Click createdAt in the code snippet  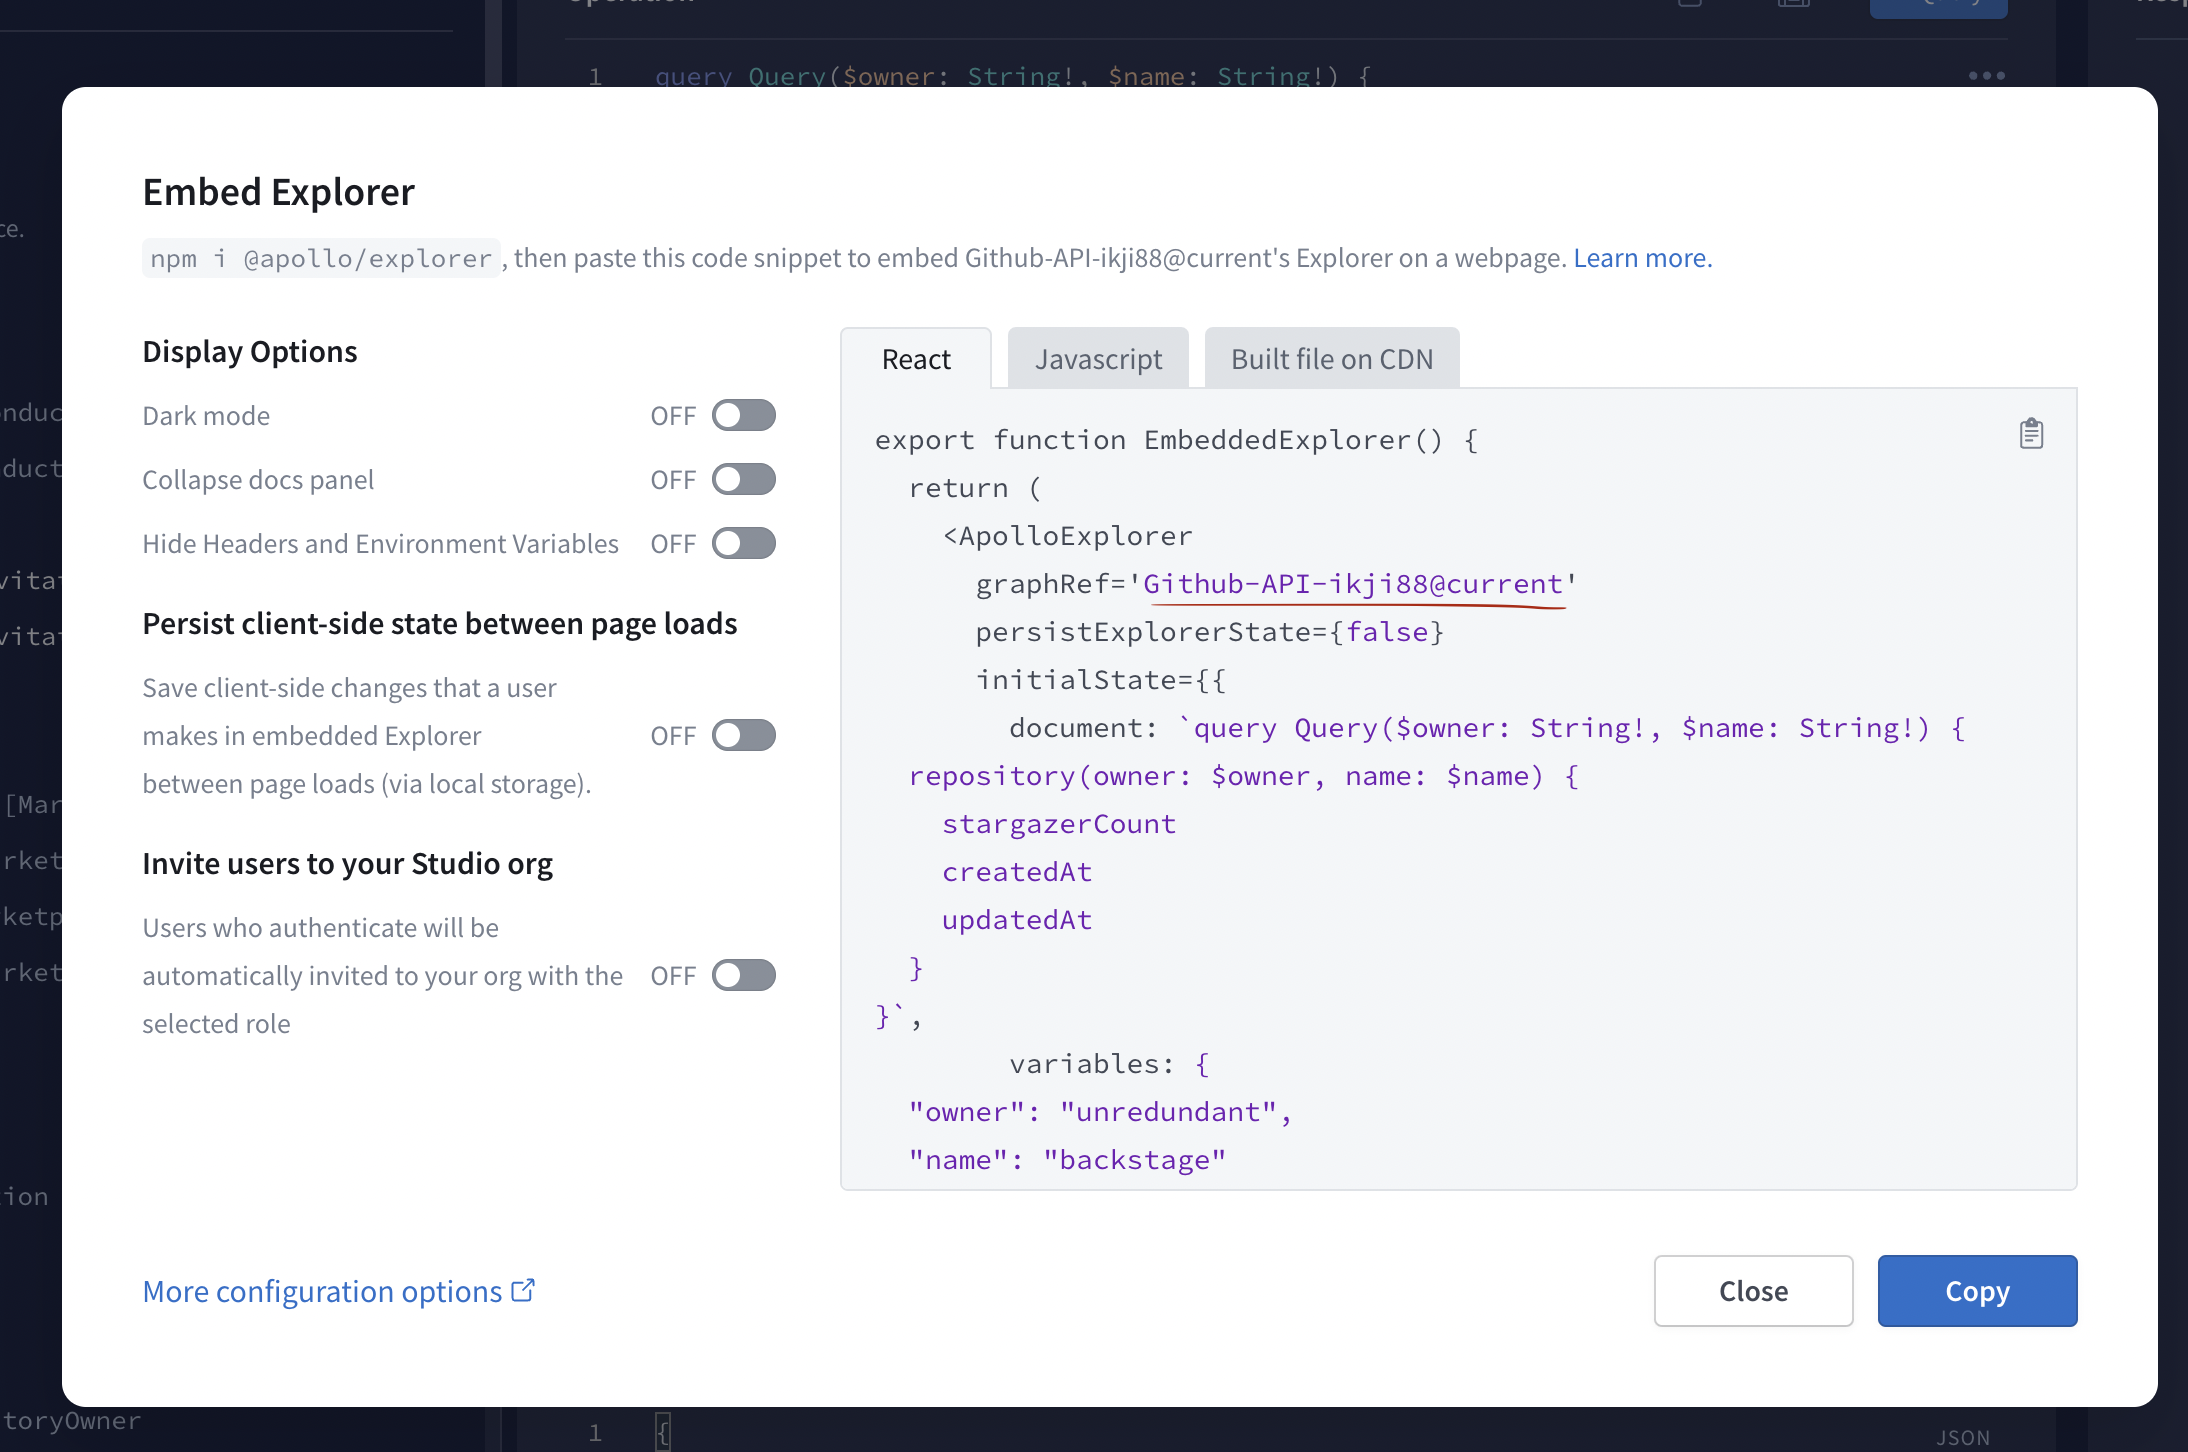1017,872
